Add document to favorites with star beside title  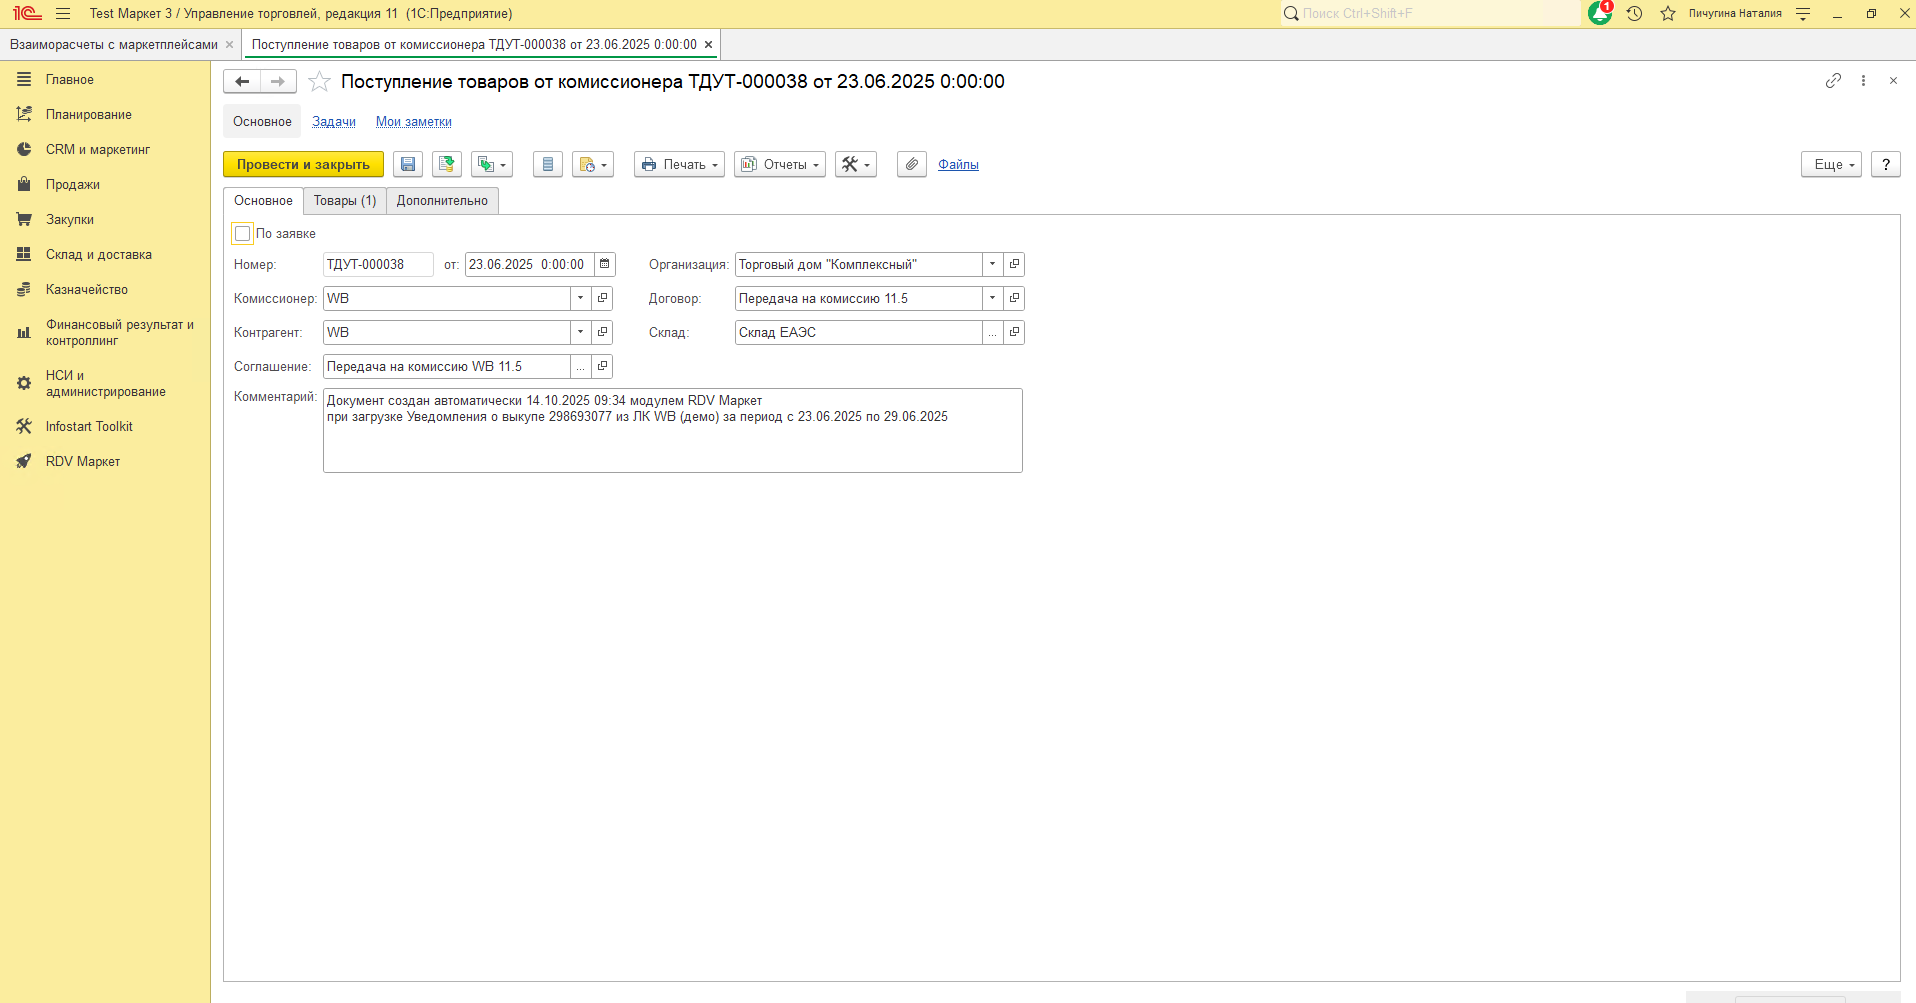[x=319, y=82]
